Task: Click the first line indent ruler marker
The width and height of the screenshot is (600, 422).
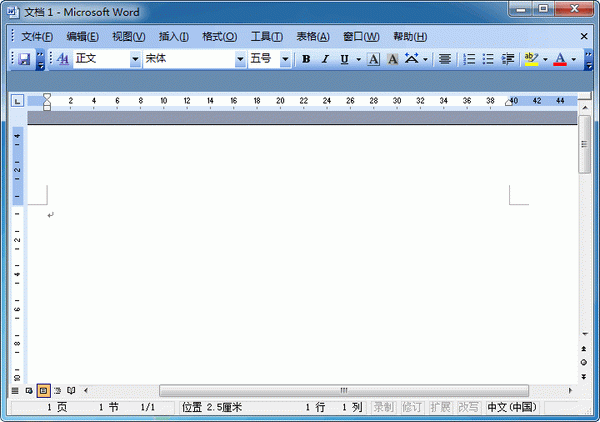Action: [47, 97]
